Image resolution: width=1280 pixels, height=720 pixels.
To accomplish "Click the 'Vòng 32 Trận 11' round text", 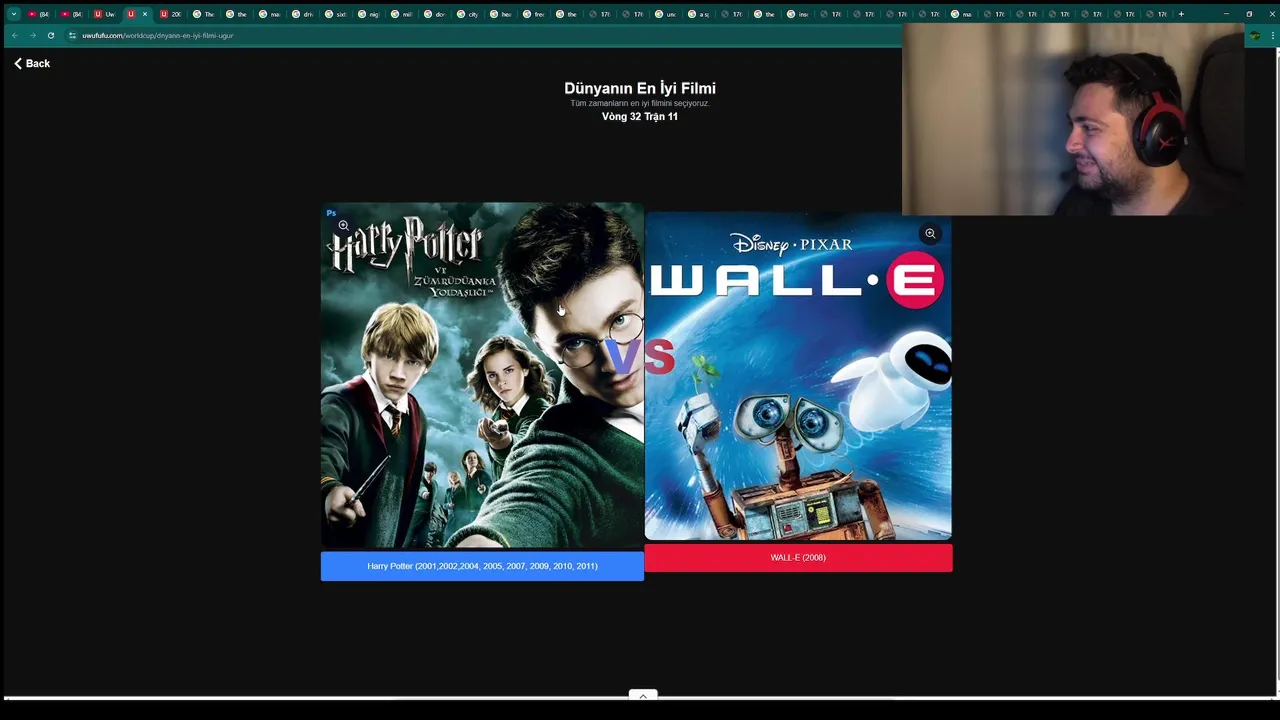I will click(640, 116).
